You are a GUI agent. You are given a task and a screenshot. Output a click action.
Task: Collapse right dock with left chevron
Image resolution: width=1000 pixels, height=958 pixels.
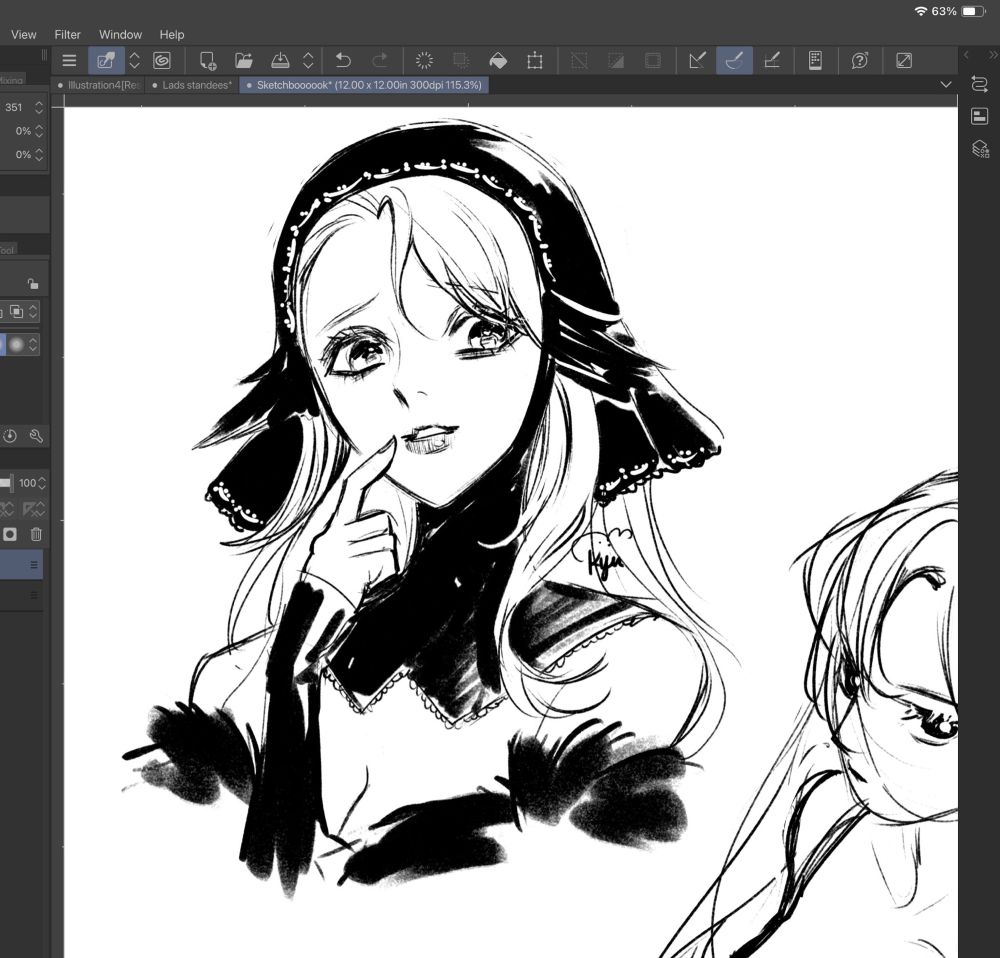point(966,55)
